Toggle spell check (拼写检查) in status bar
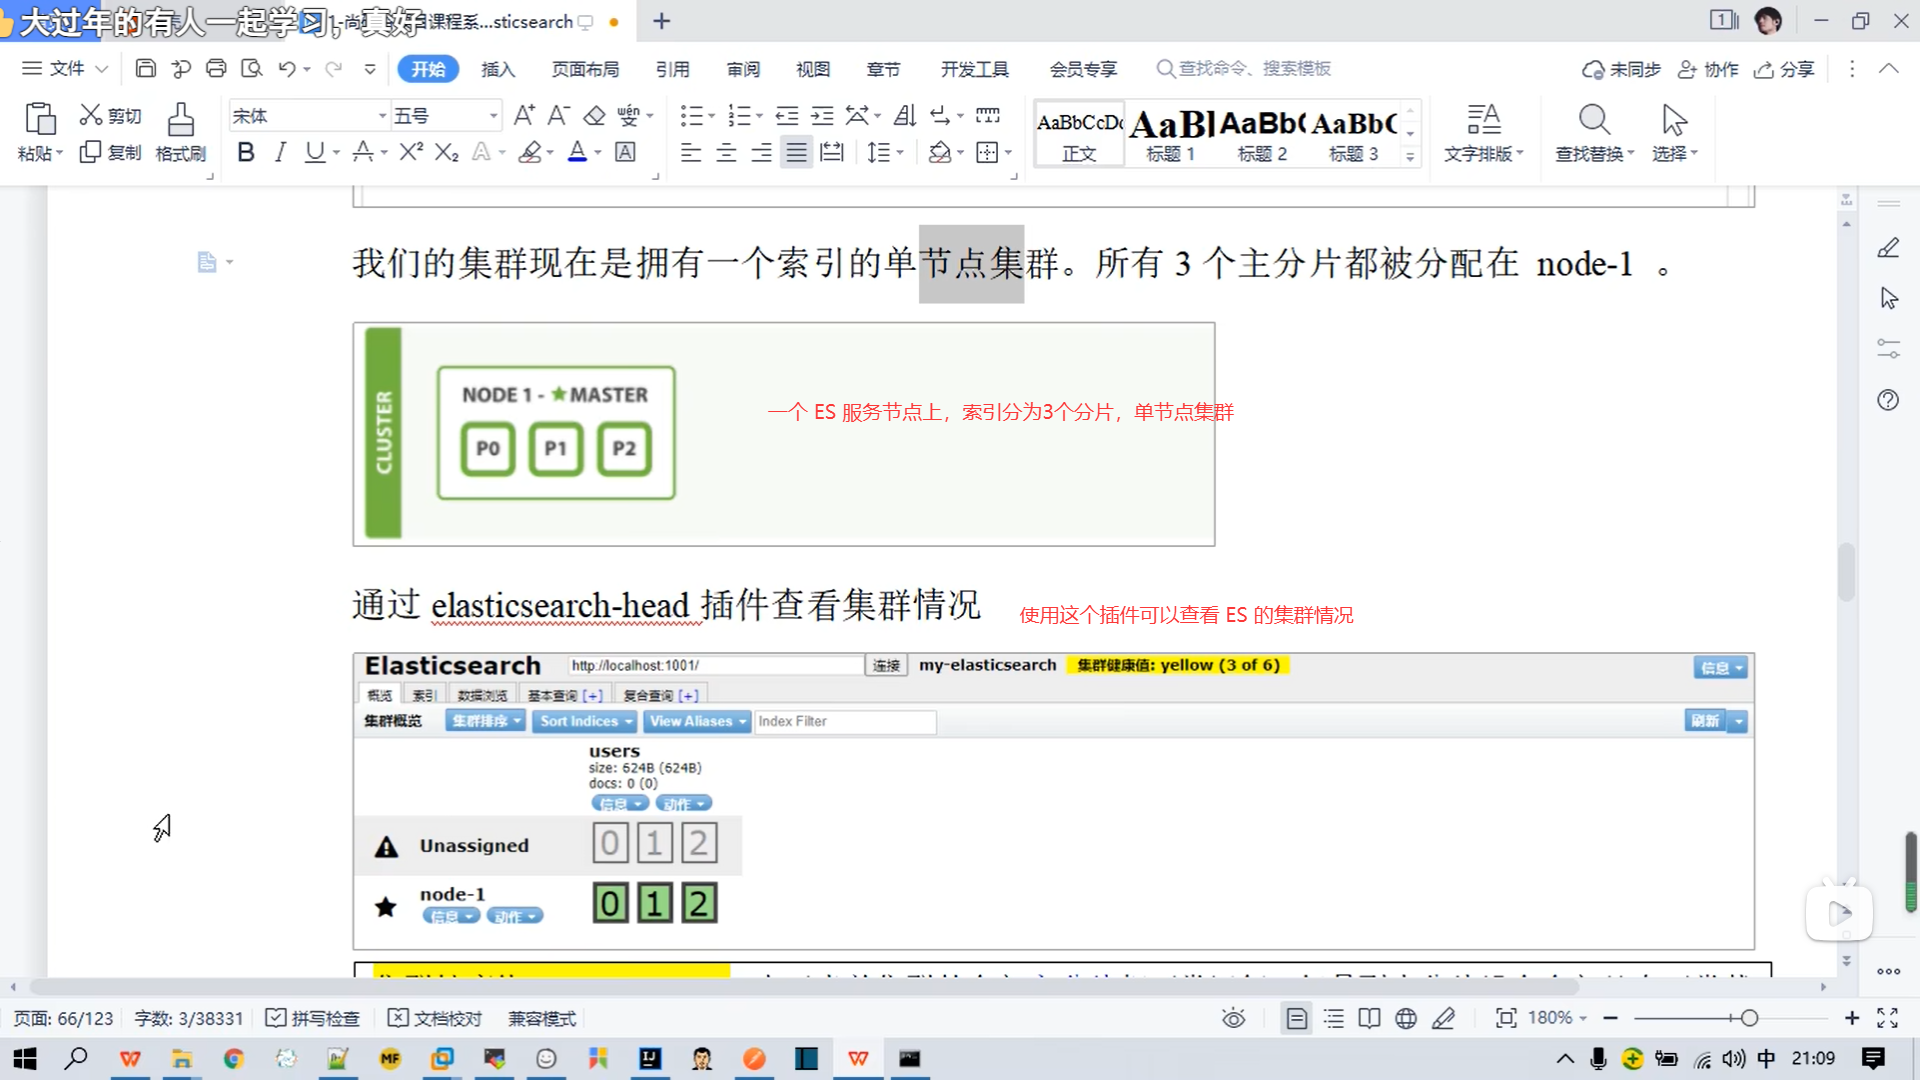Image resolution: width=1920 pixels, height=1080 pixels. point(313,1018)
